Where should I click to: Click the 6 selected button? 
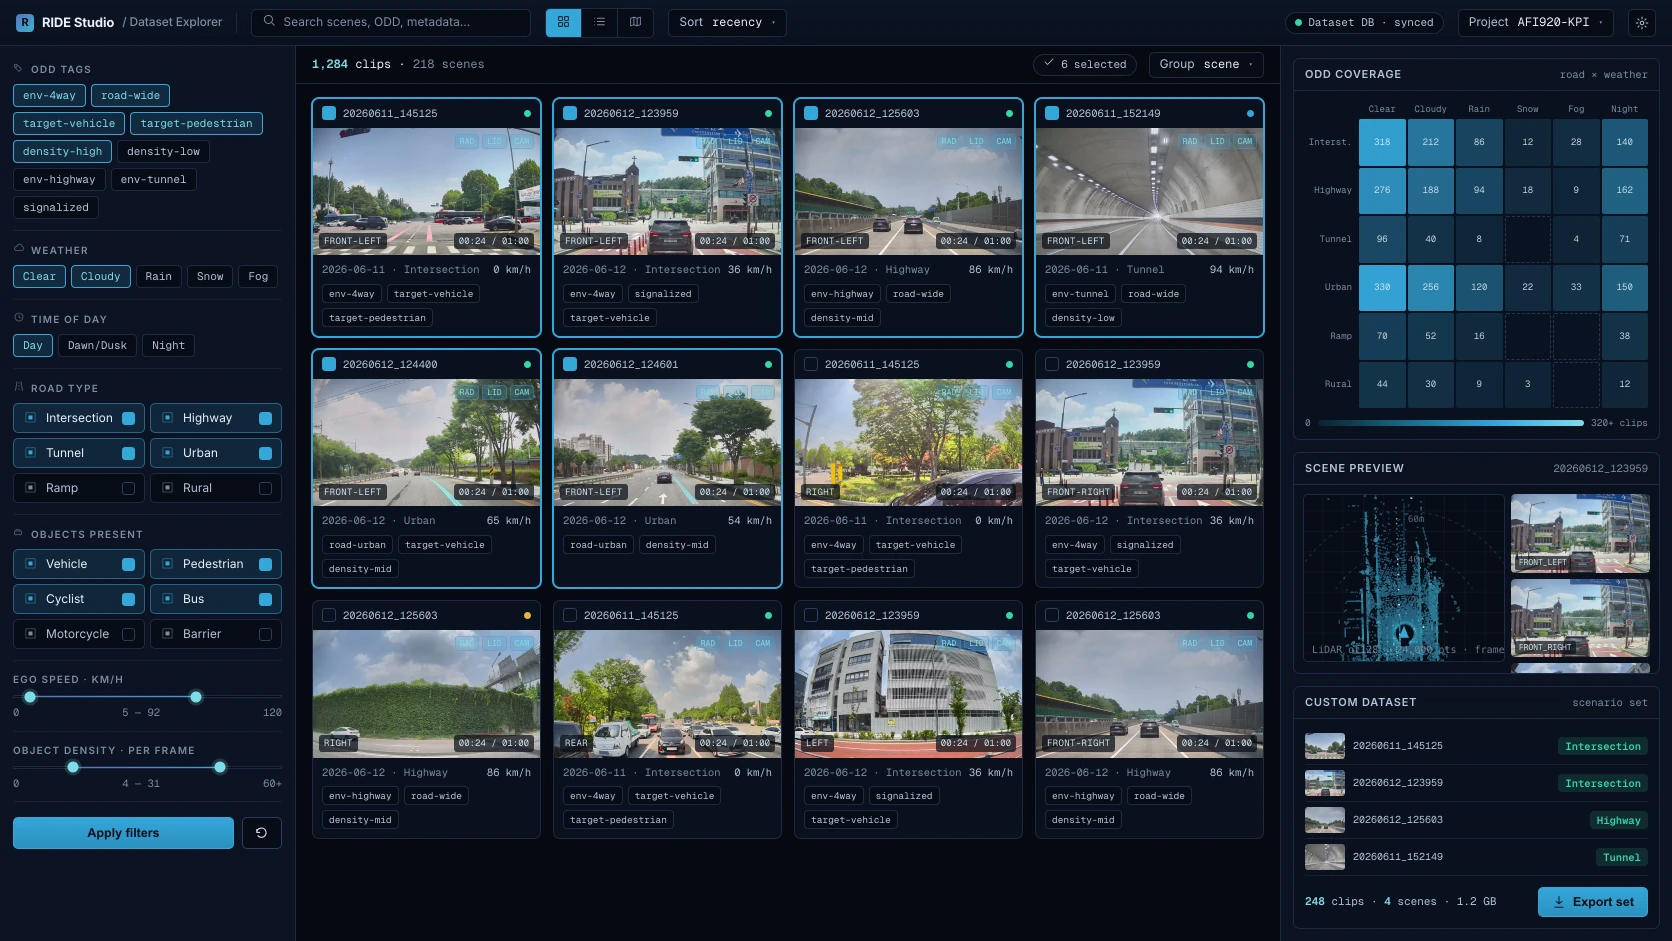tap(1084, 64)
